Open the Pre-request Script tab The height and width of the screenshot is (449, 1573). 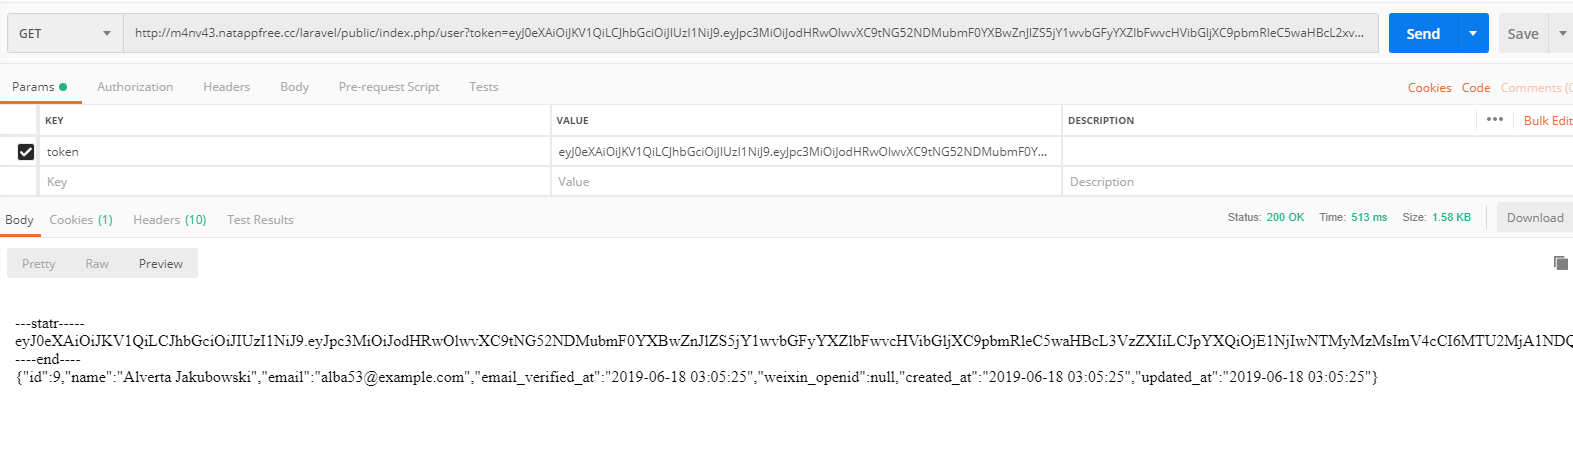click(389, 87)
